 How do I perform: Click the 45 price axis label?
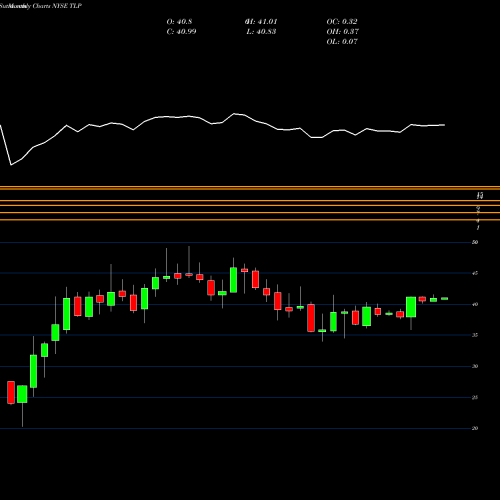475,273
